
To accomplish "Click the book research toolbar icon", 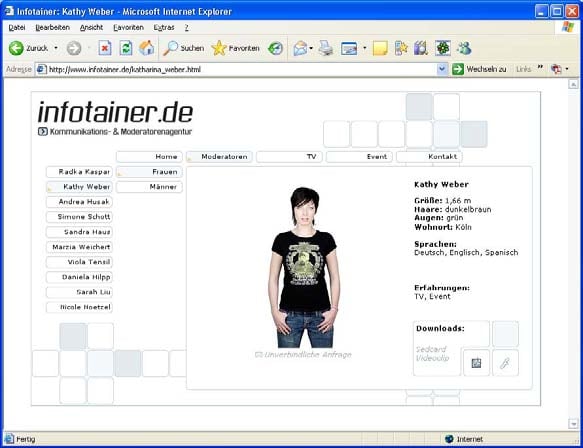I will click(421, 48).
